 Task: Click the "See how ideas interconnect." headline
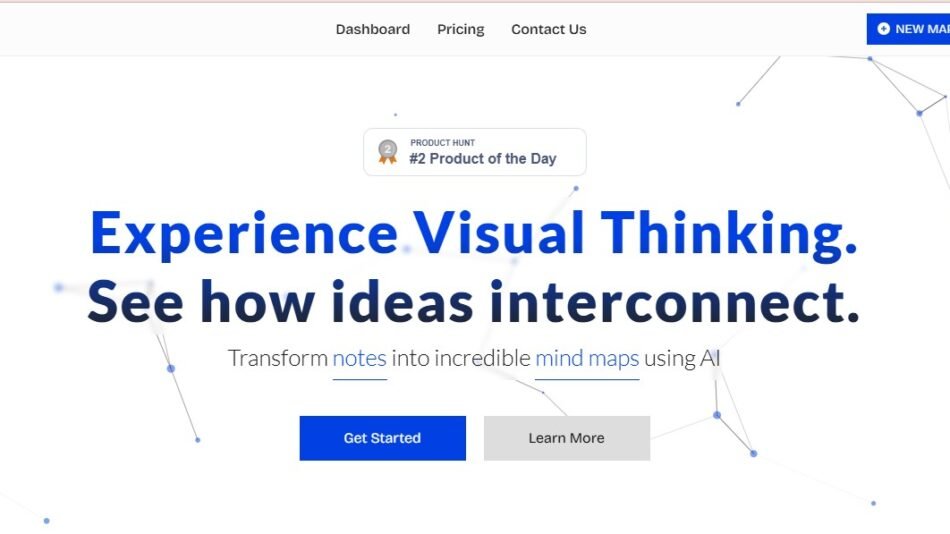click(473, 301)
